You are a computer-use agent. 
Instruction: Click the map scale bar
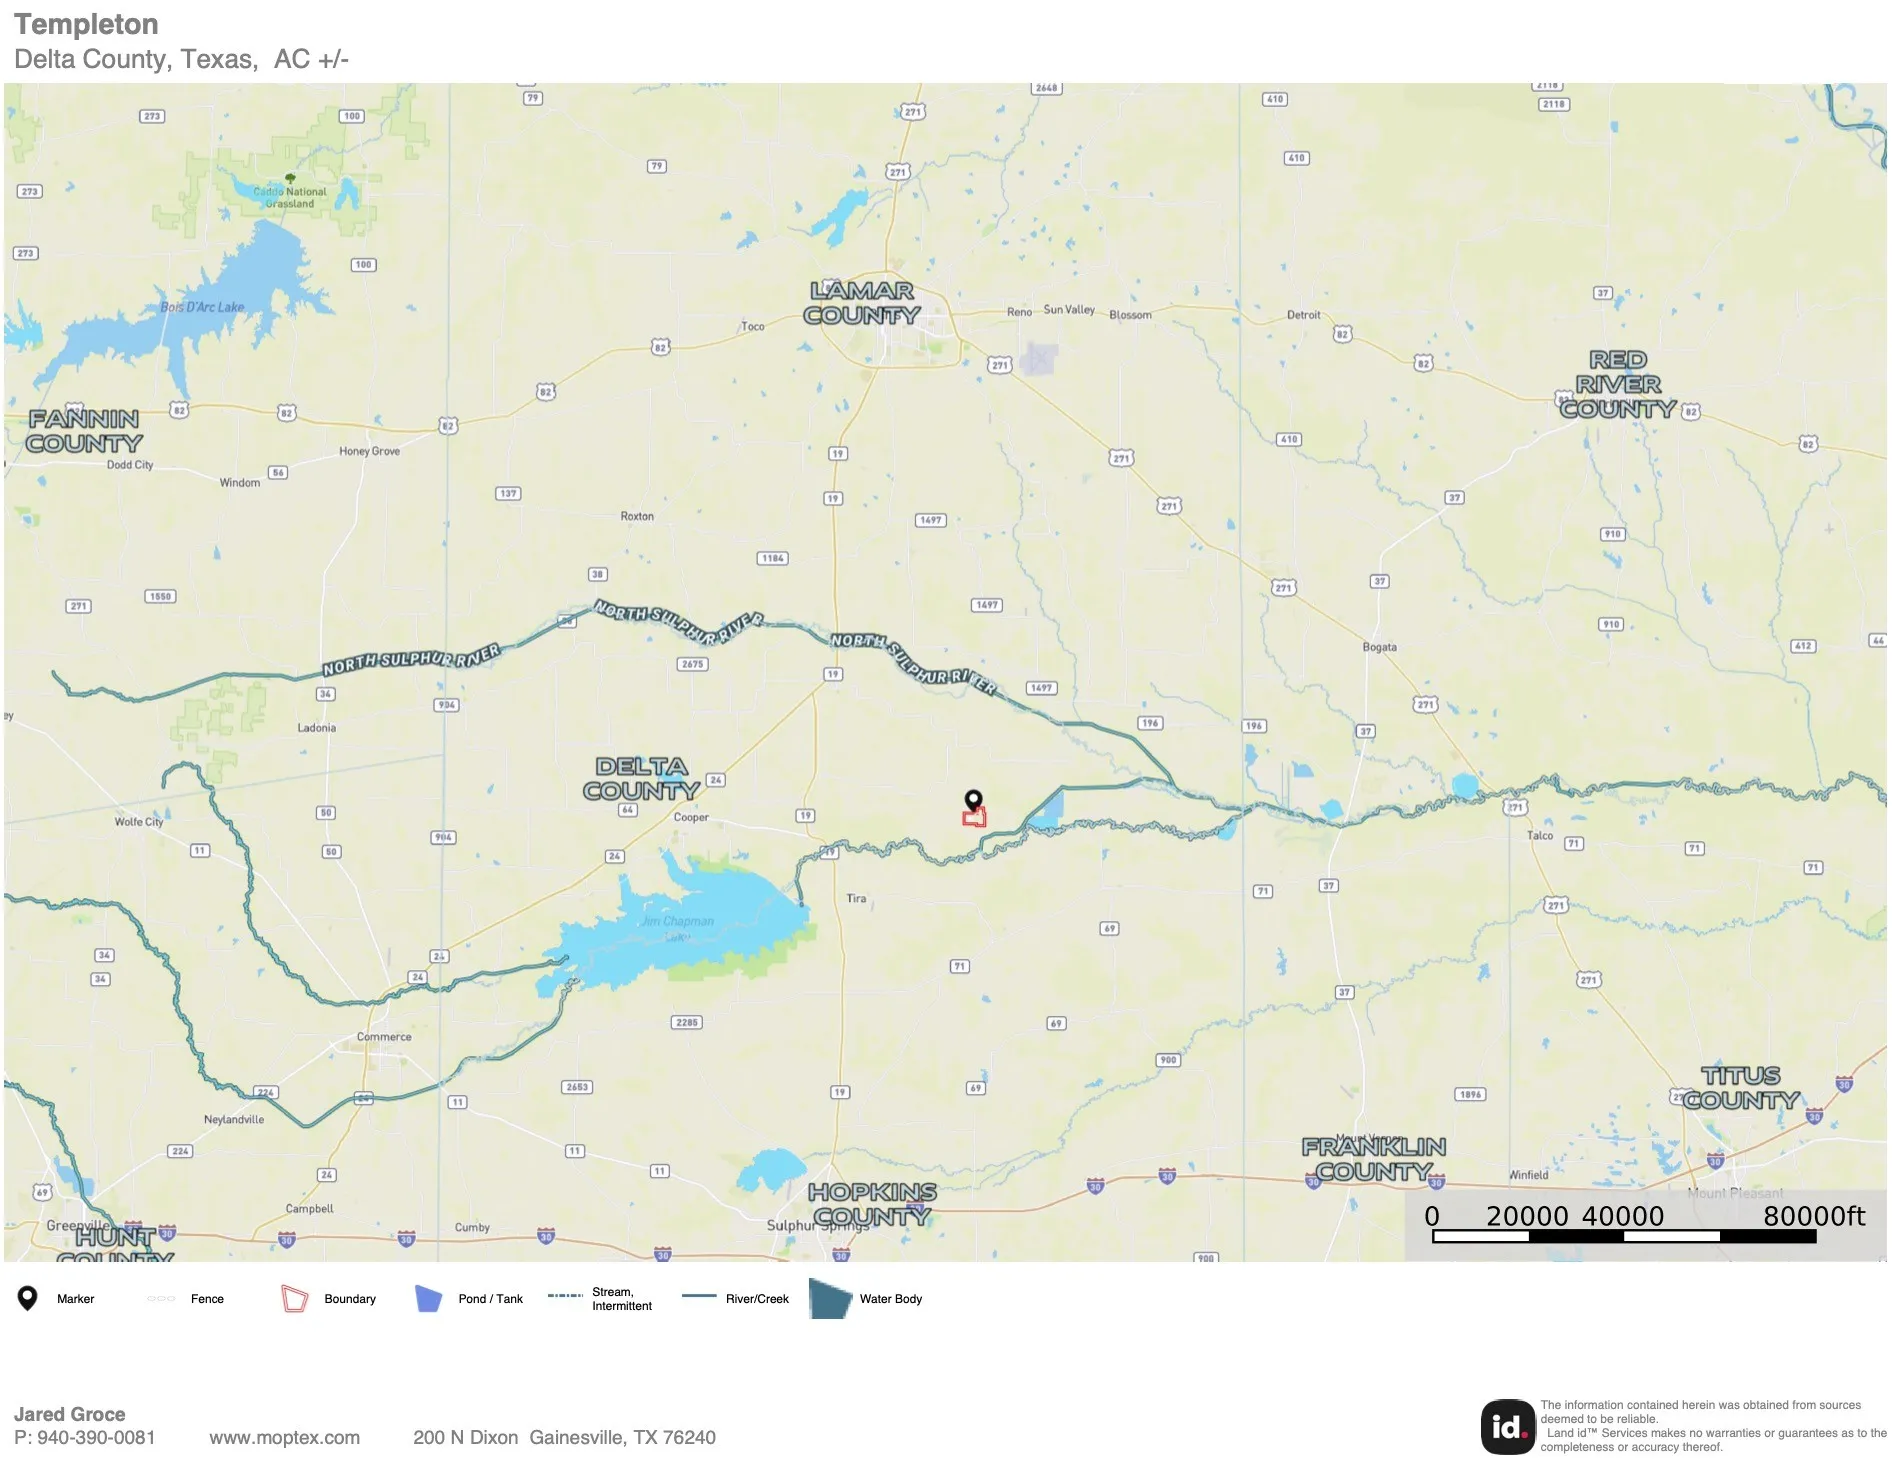click(1623, 1236)
